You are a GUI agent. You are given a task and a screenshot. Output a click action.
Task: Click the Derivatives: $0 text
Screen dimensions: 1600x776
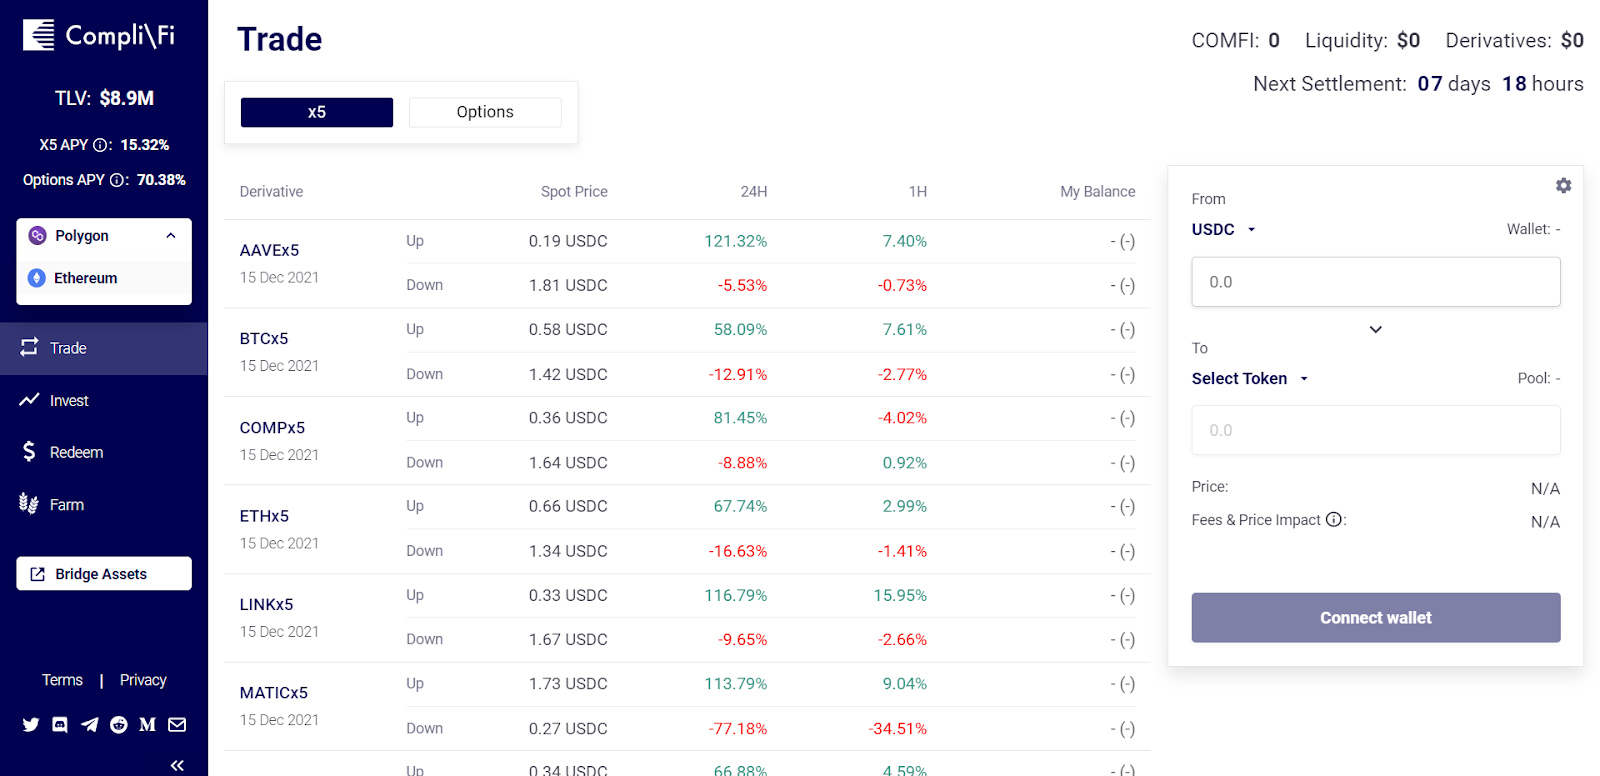pyautogui.click(x=1514, y=40)
